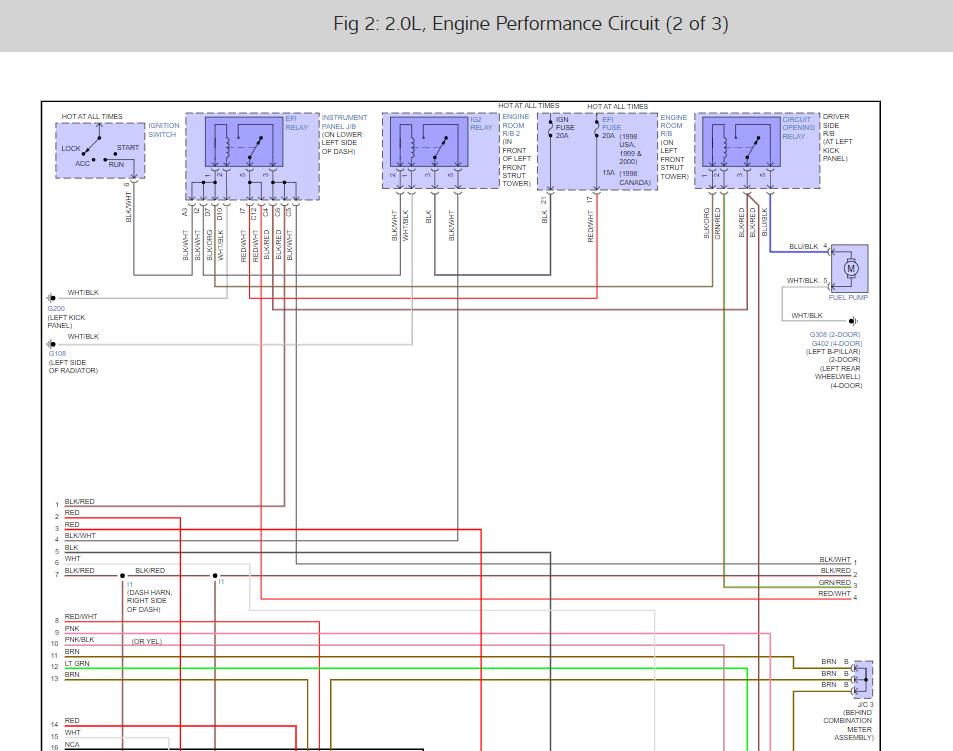The image size is (953, 751).
Task: Click the FUEL PUMP label
Action: coord(846,298)
